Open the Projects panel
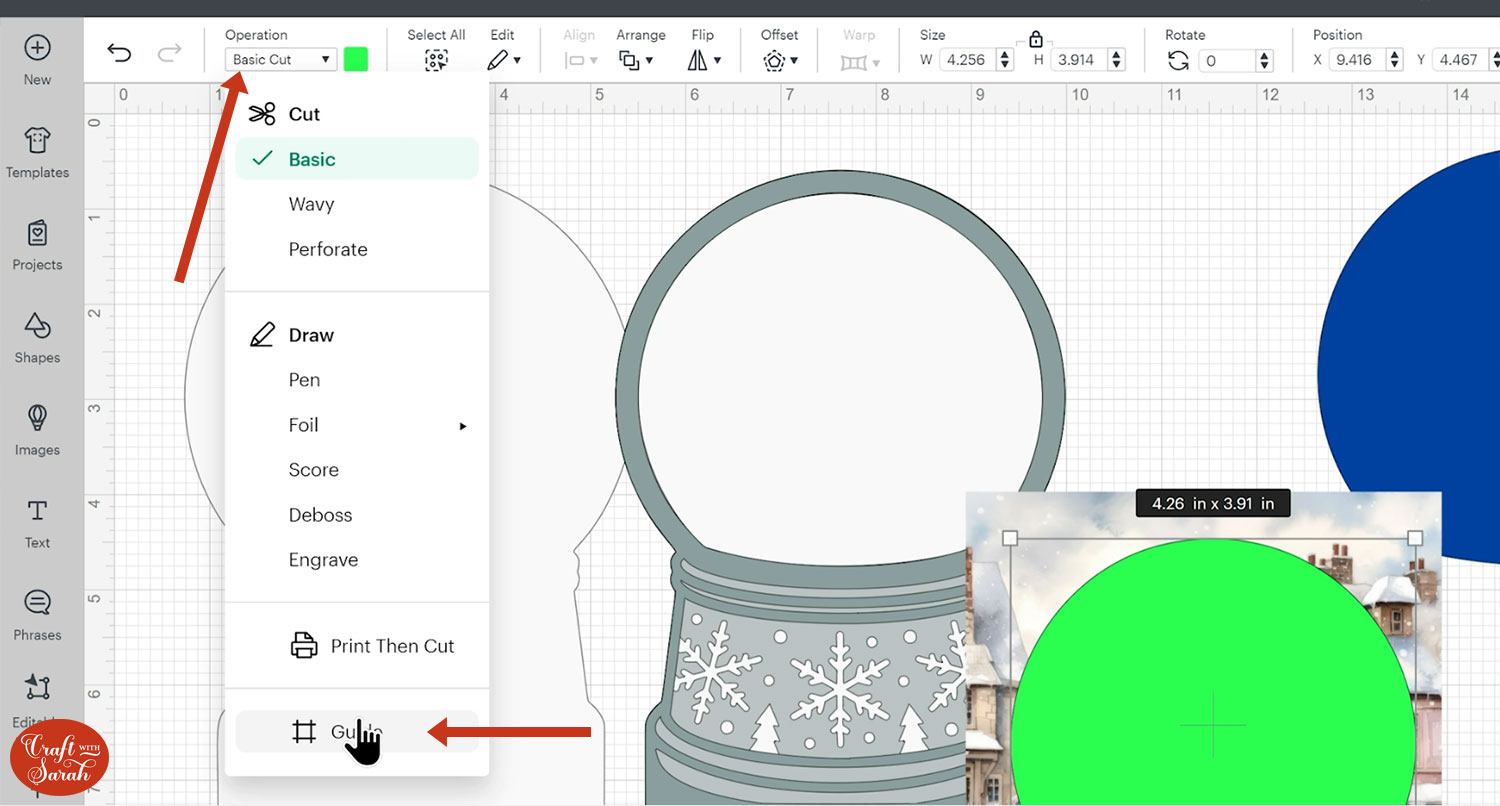 pyautogui.click(x=37, y=245)
